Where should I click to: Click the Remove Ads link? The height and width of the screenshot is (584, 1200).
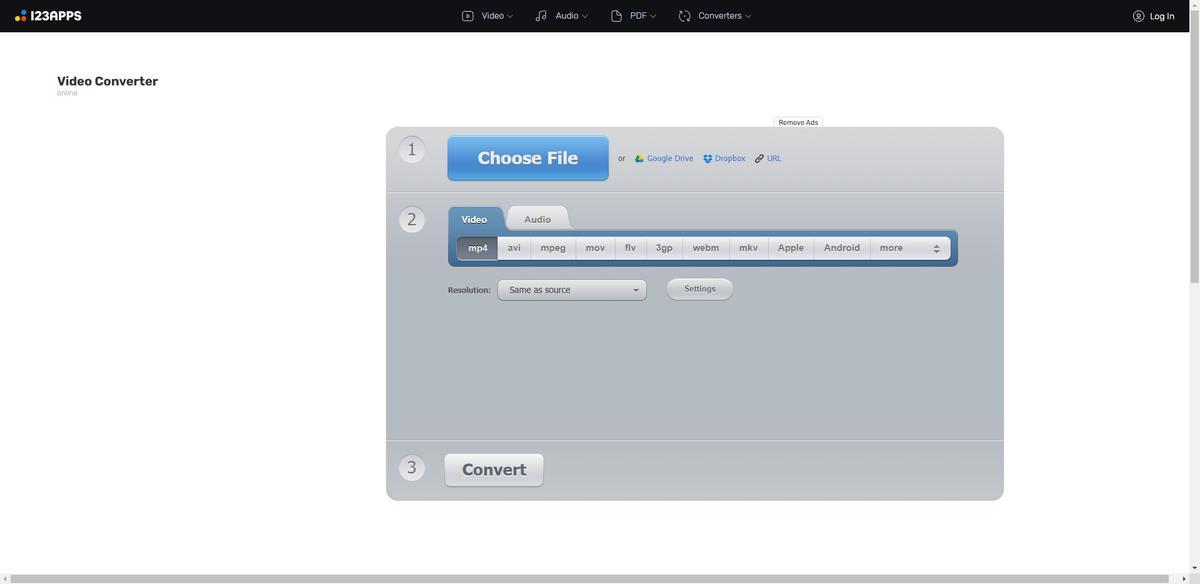click(x=798, y=122)
